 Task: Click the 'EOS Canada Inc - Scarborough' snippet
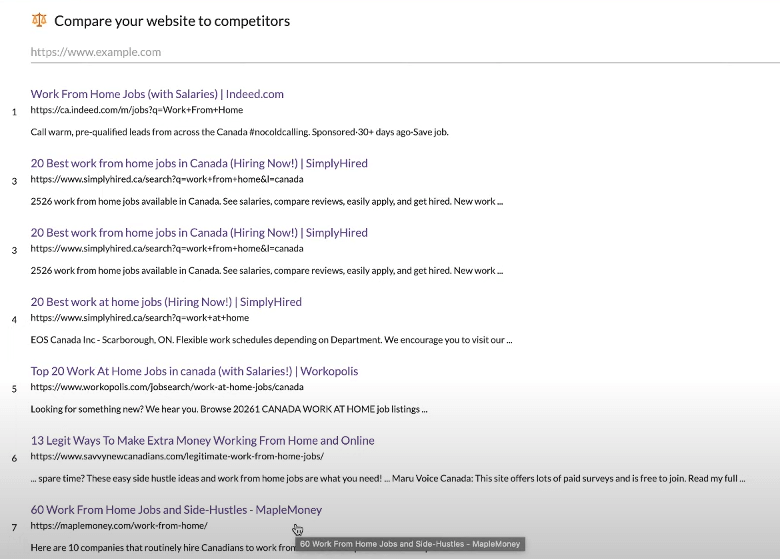point(271,340)
